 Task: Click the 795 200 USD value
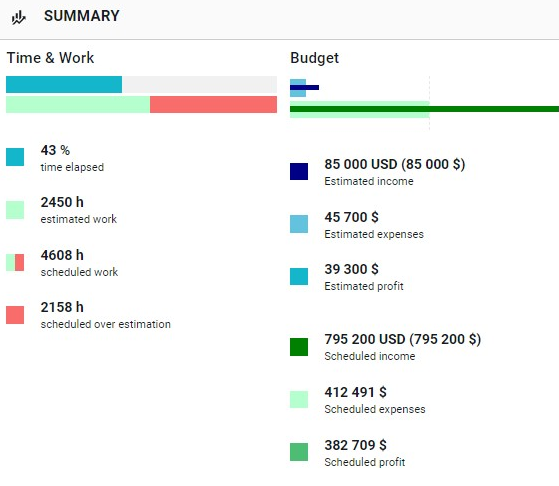coord(403,339)
